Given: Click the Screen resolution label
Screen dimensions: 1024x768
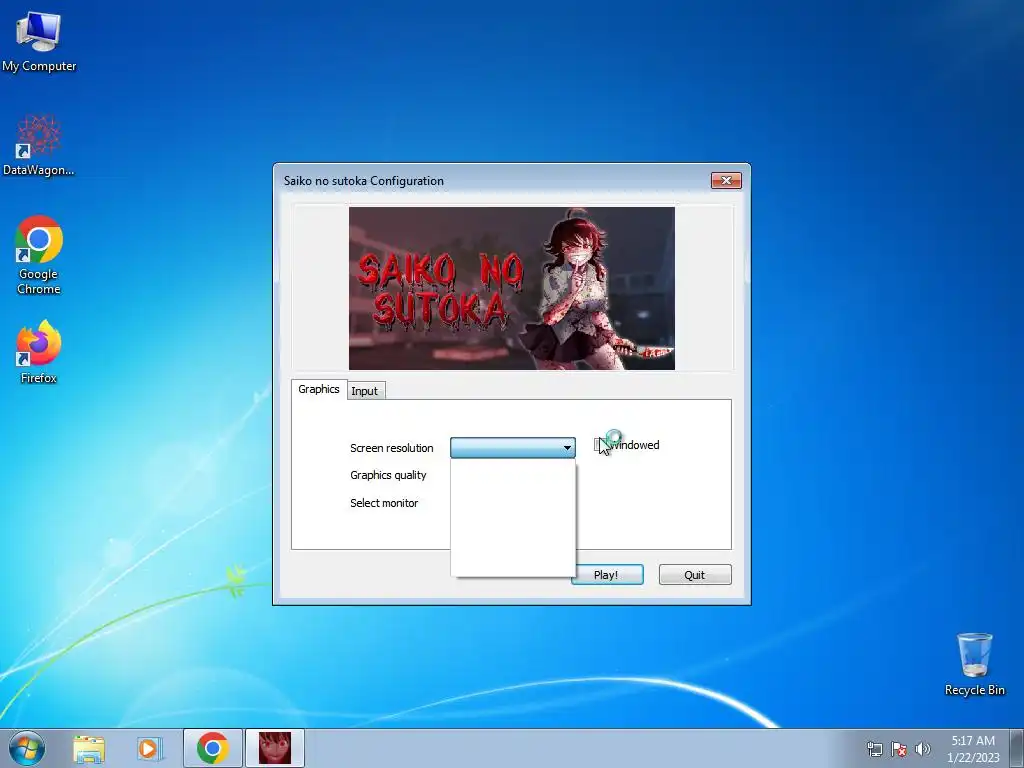Looking at the screenshot, I should pos(391,448).
